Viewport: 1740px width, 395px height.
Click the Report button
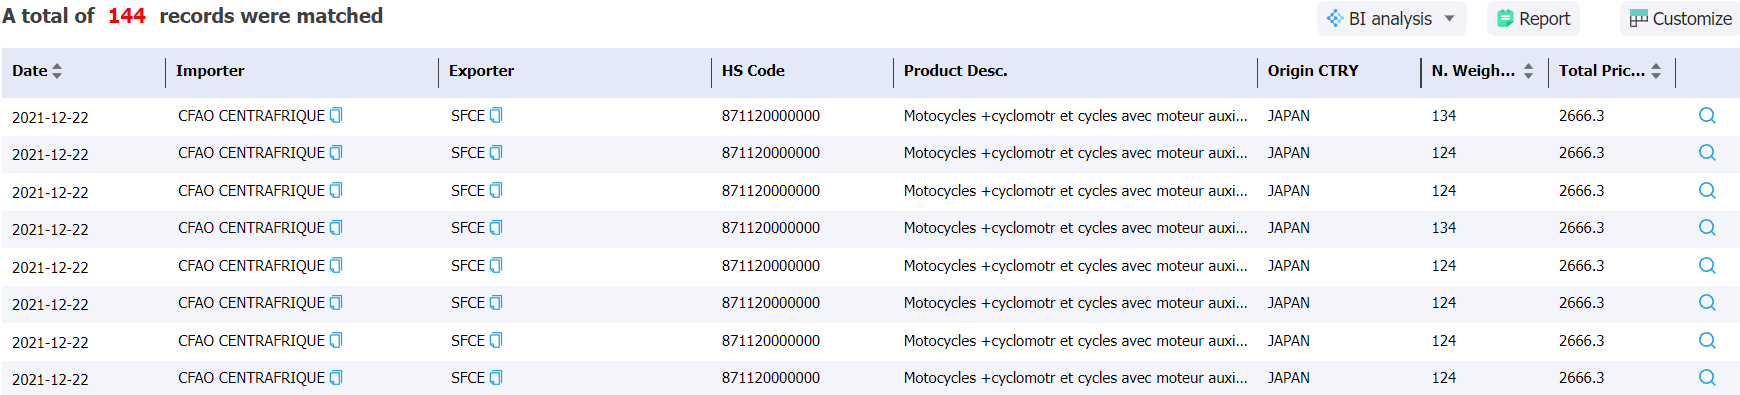(x=1533, y=19)
